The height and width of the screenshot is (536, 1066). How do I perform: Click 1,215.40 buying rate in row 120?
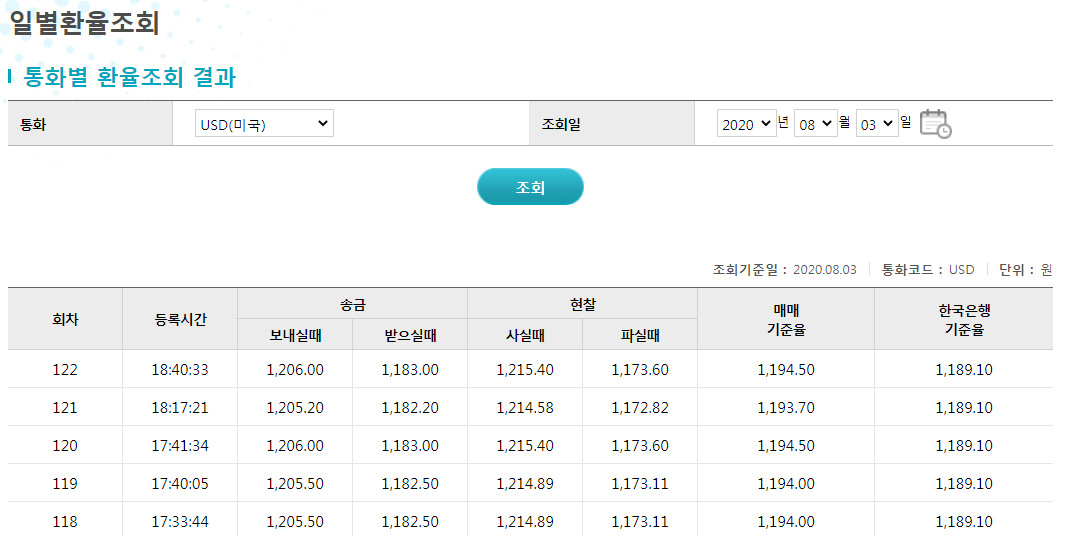point(525,446)
